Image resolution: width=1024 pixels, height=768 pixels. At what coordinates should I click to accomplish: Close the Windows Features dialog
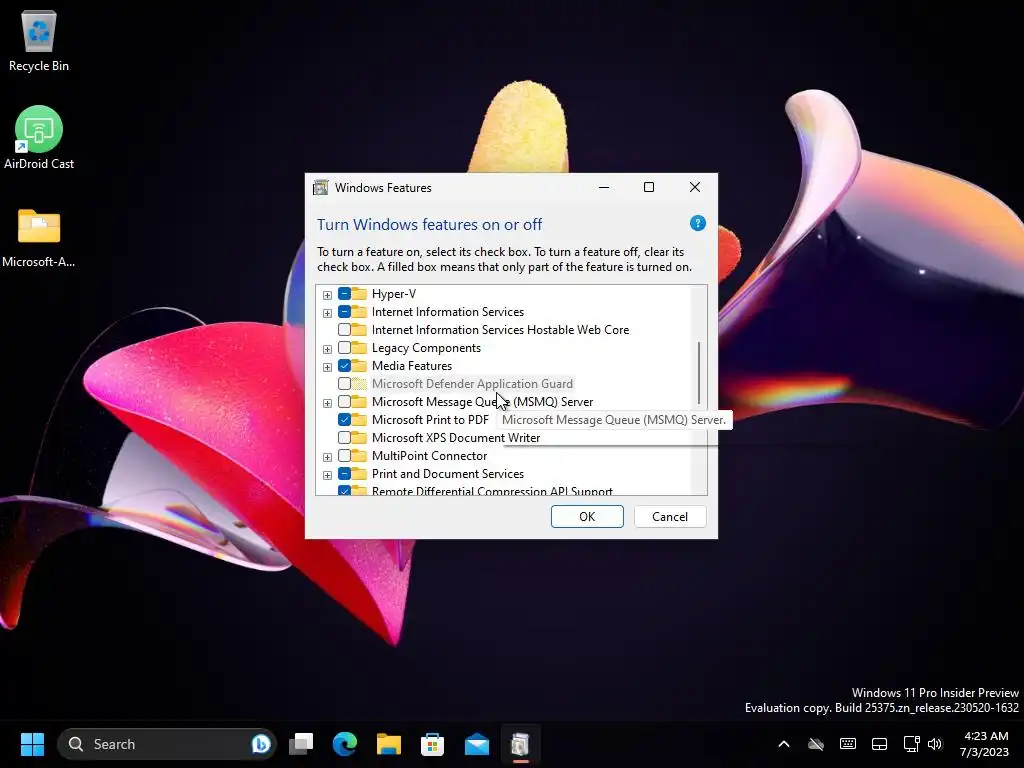click(695, 187)
